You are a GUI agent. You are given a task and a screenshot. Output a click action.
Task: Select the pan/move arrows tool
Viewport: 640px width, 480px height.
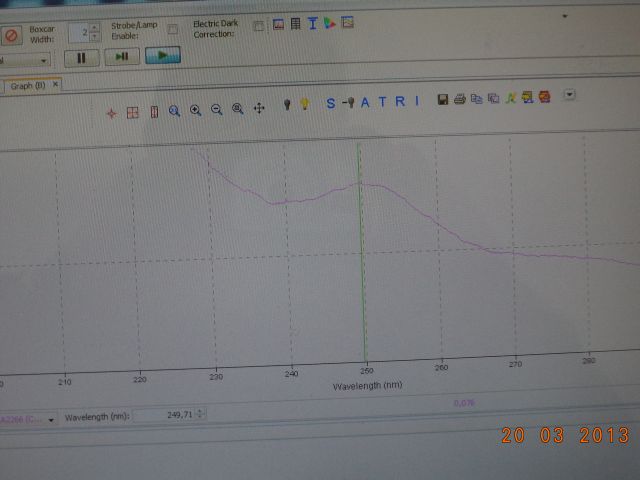(x=259, y=108)
